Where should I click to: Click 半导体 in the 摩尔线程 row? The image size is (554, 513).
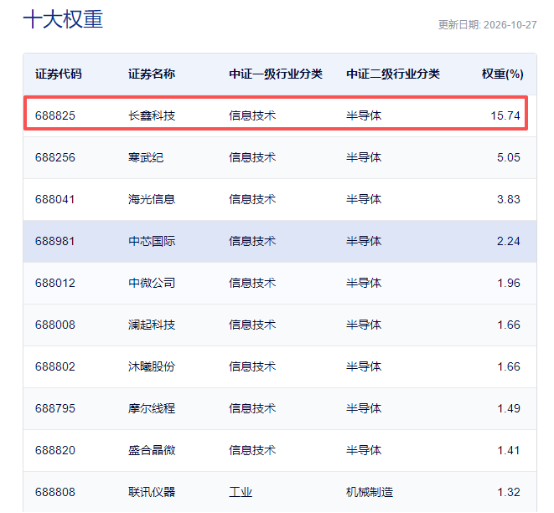pyautogui.click(x=364, y=408)
